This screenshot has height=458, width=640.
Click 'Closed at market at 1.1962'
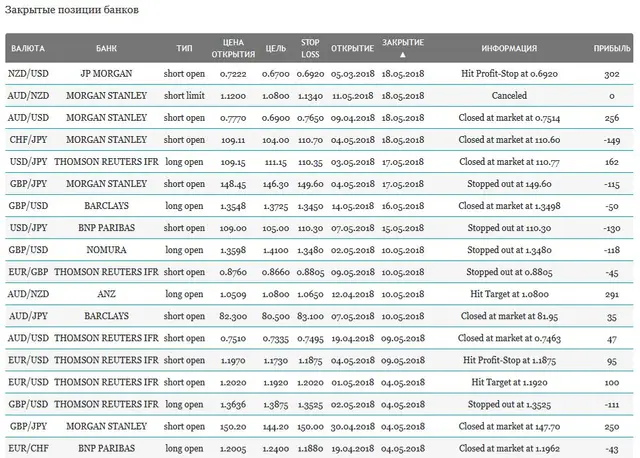pyautogui.click(x=509, y=449)
